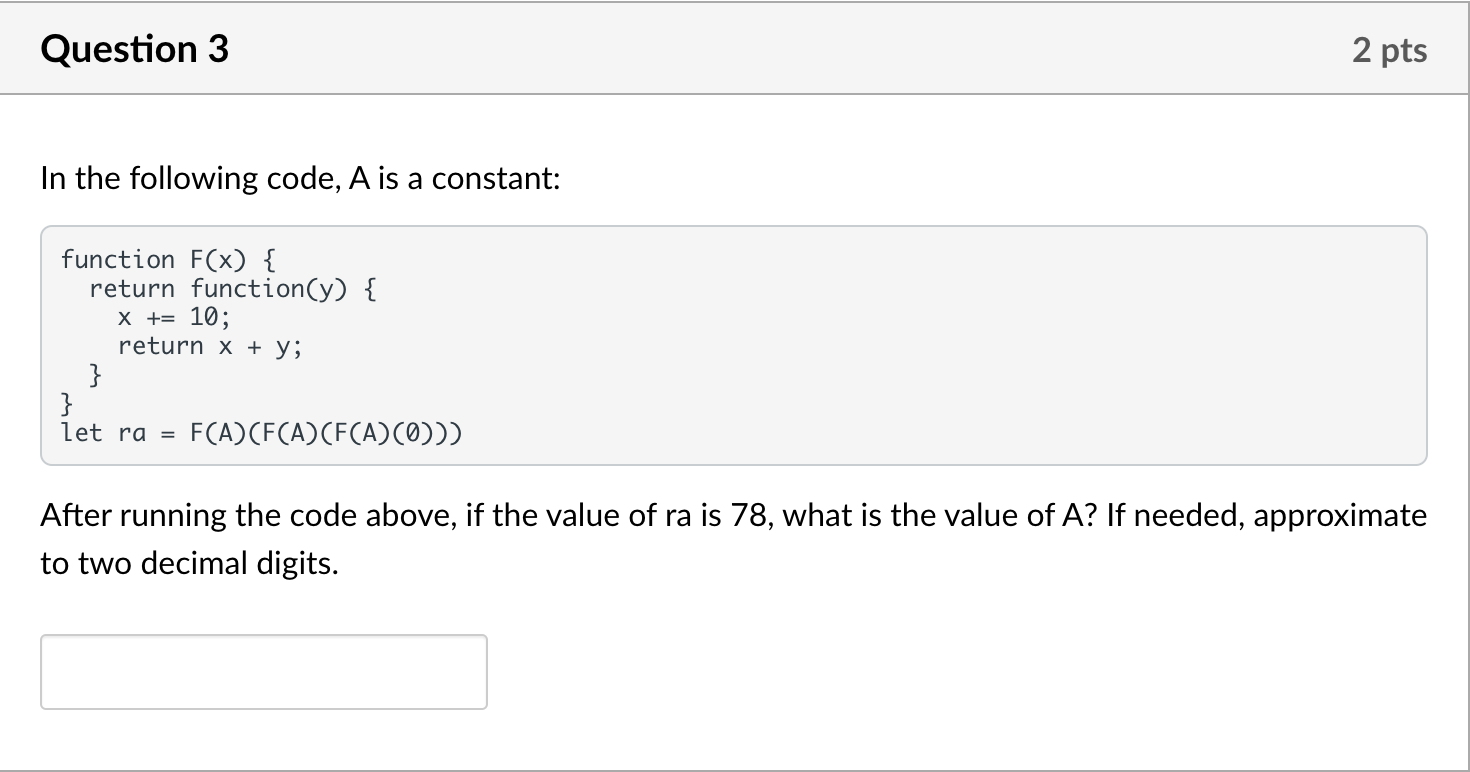Click the line return x + y;
Viewport: 1470px width, 772px height.
(208, 345)
